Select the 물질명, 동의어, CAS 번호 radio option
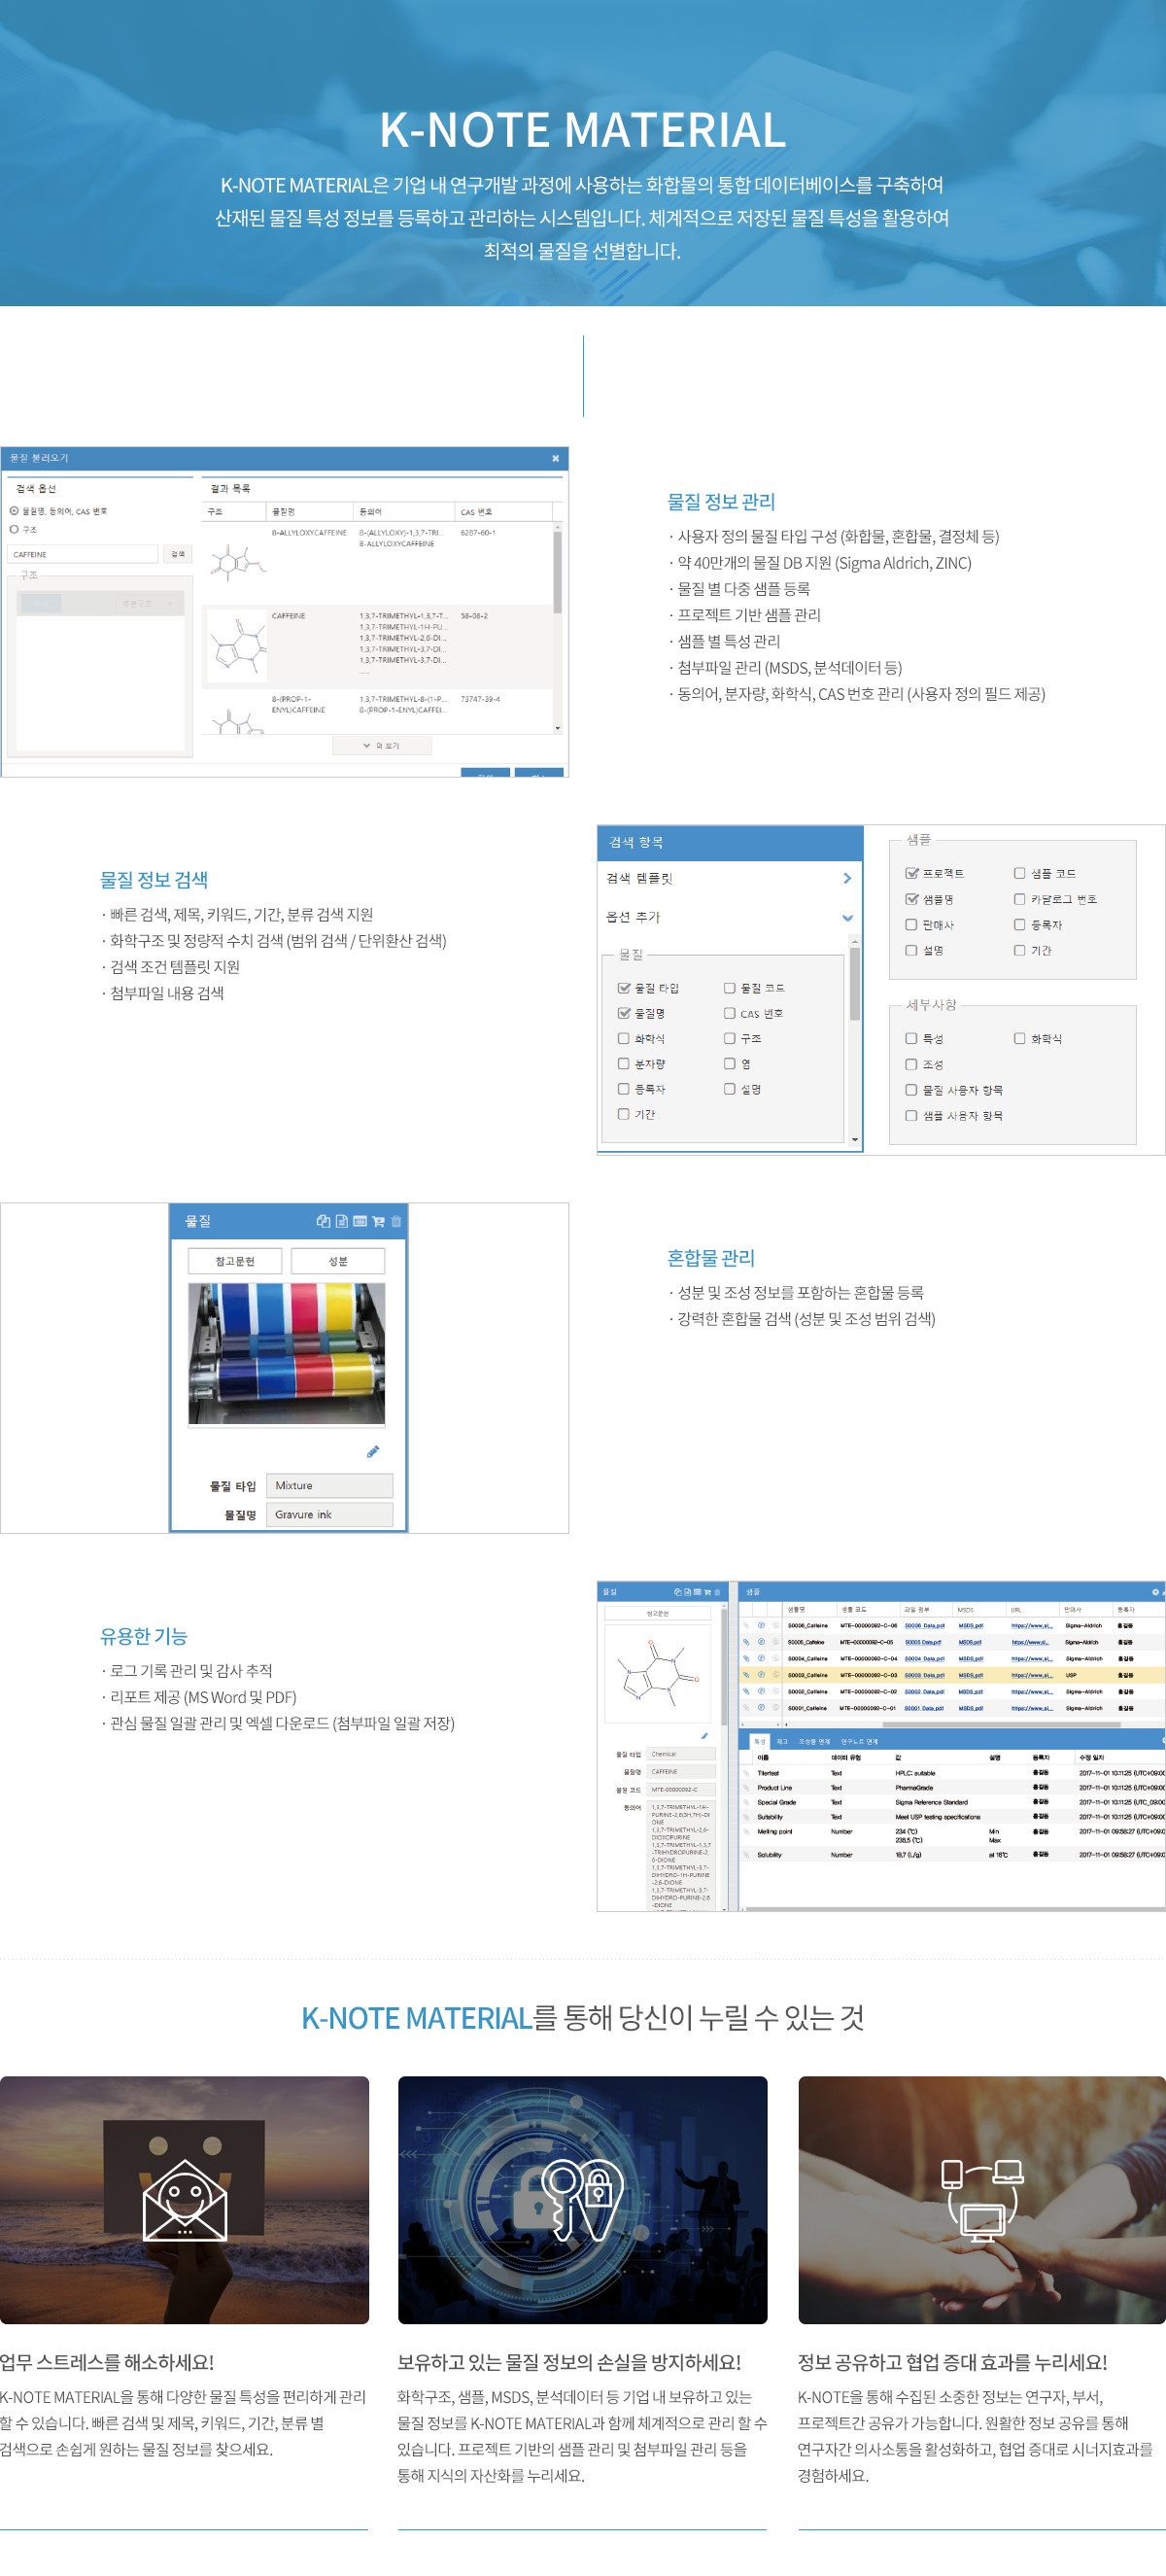Viewport: 1166px width, 2576px height. [14, 511]
